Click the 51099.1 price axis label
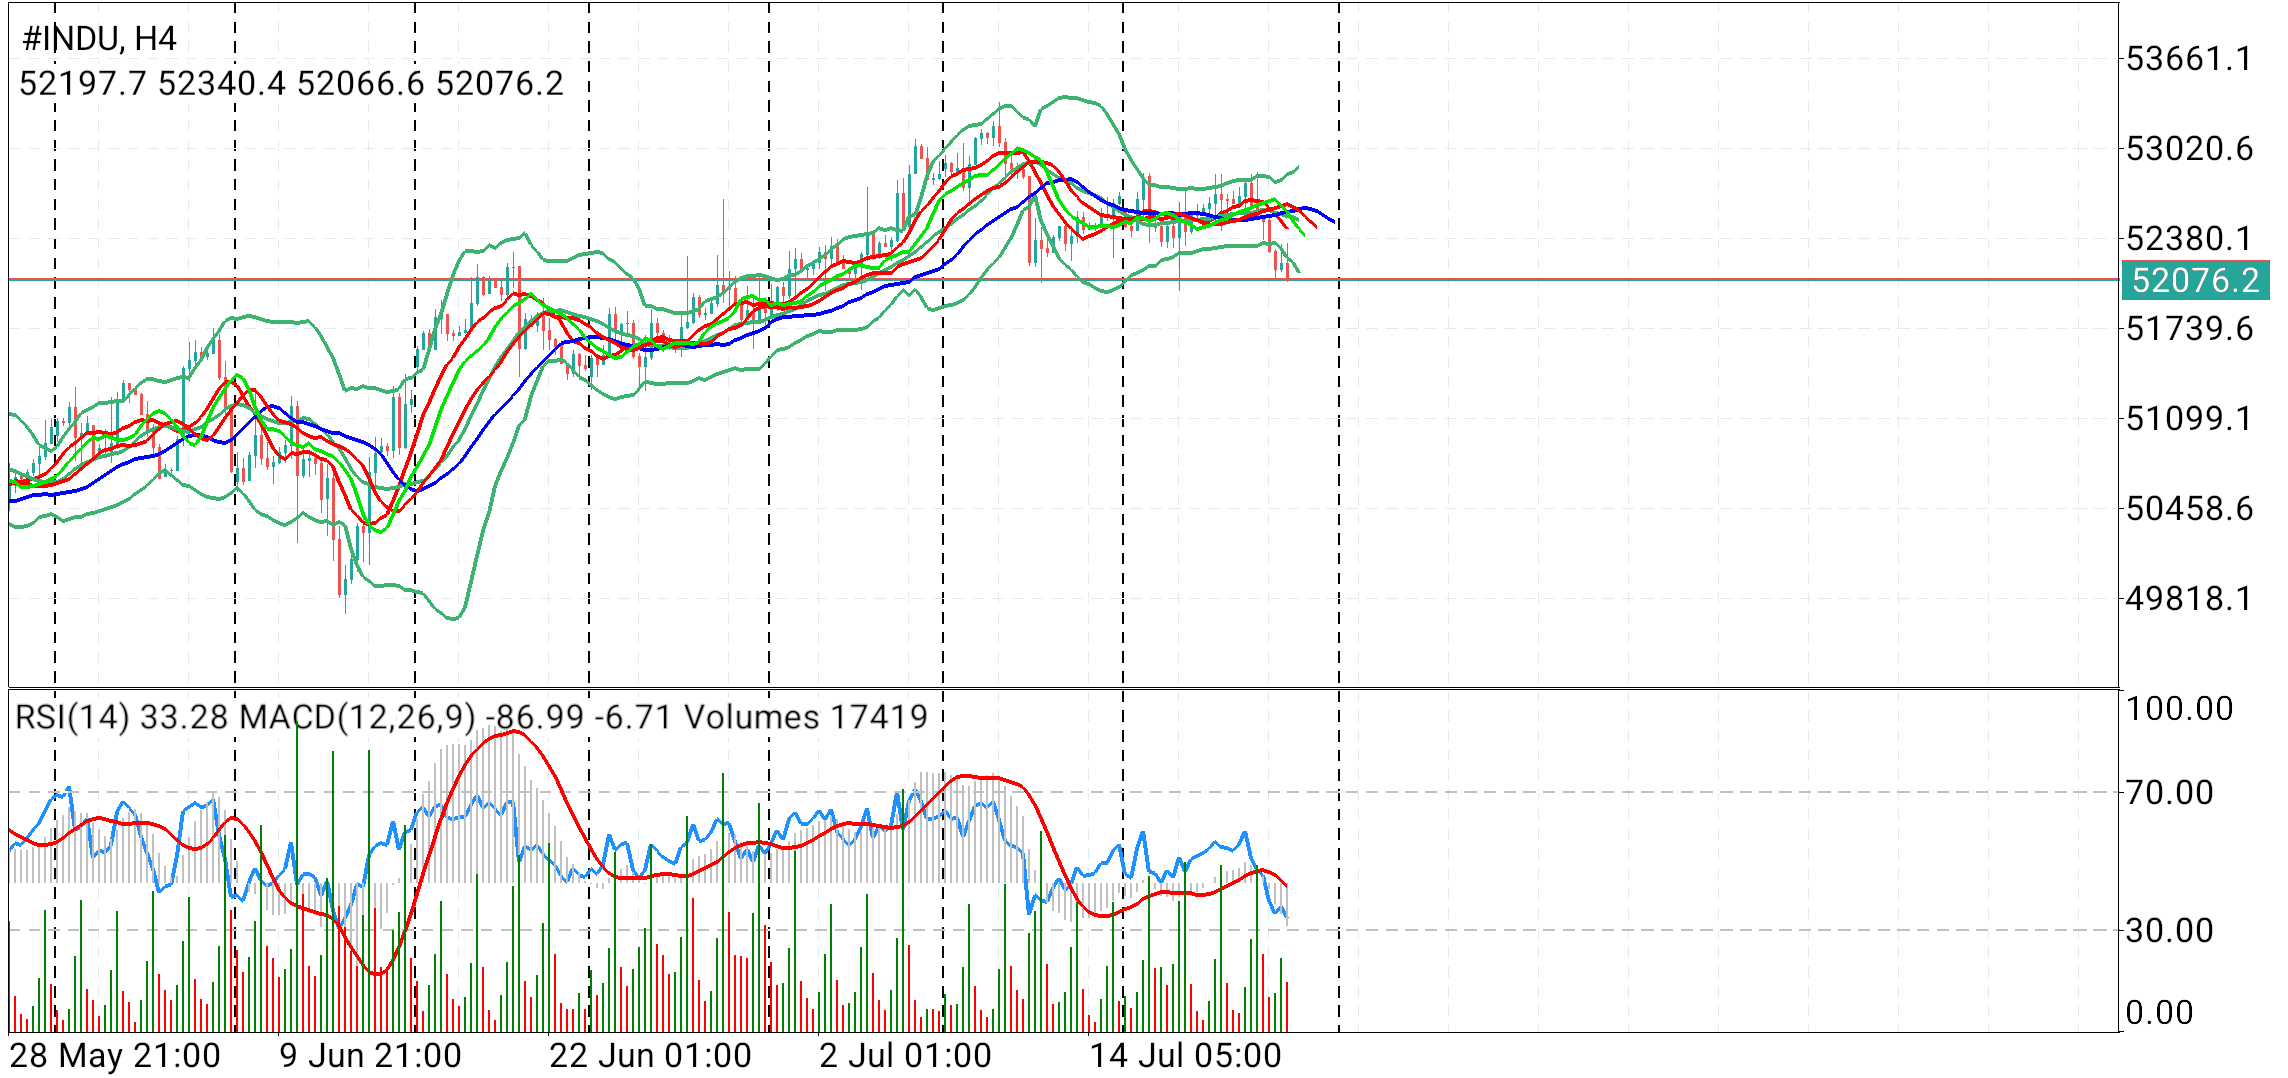 [2189, 418]
